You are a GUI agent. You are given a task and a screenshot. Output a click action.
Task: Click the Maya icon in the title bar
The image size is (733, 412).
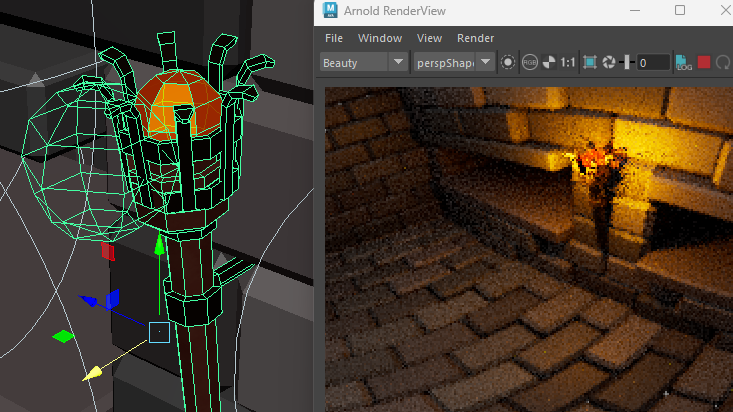coord(329,12)
